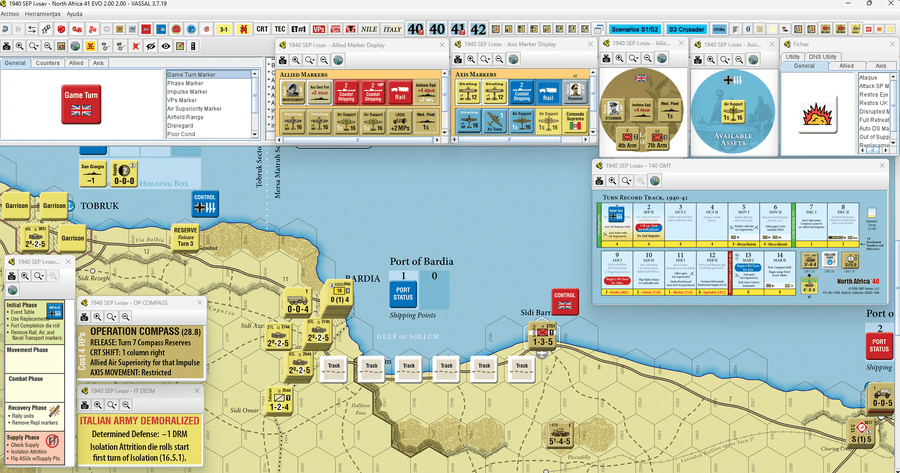Screen dimensions: 900x473
Task: Open the TEC chart button
Action: tap(280, 29)
